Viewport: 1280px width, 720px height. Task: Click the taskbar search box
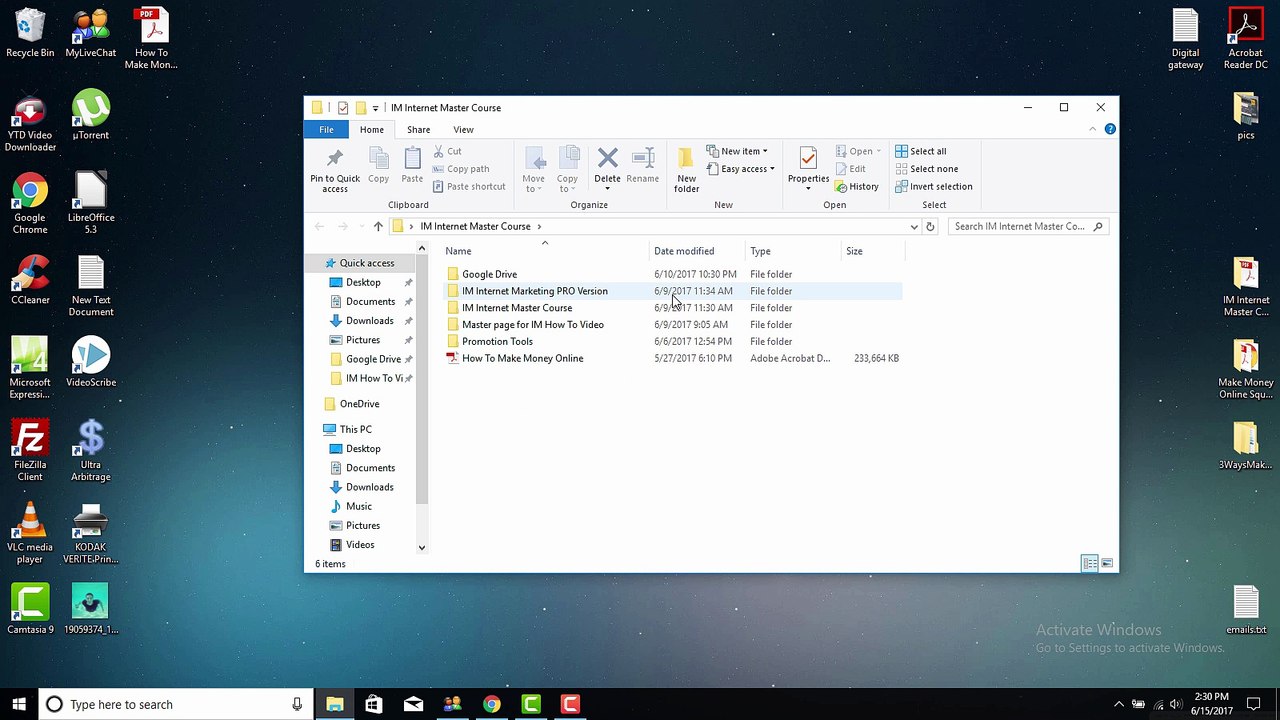[175, 704]
